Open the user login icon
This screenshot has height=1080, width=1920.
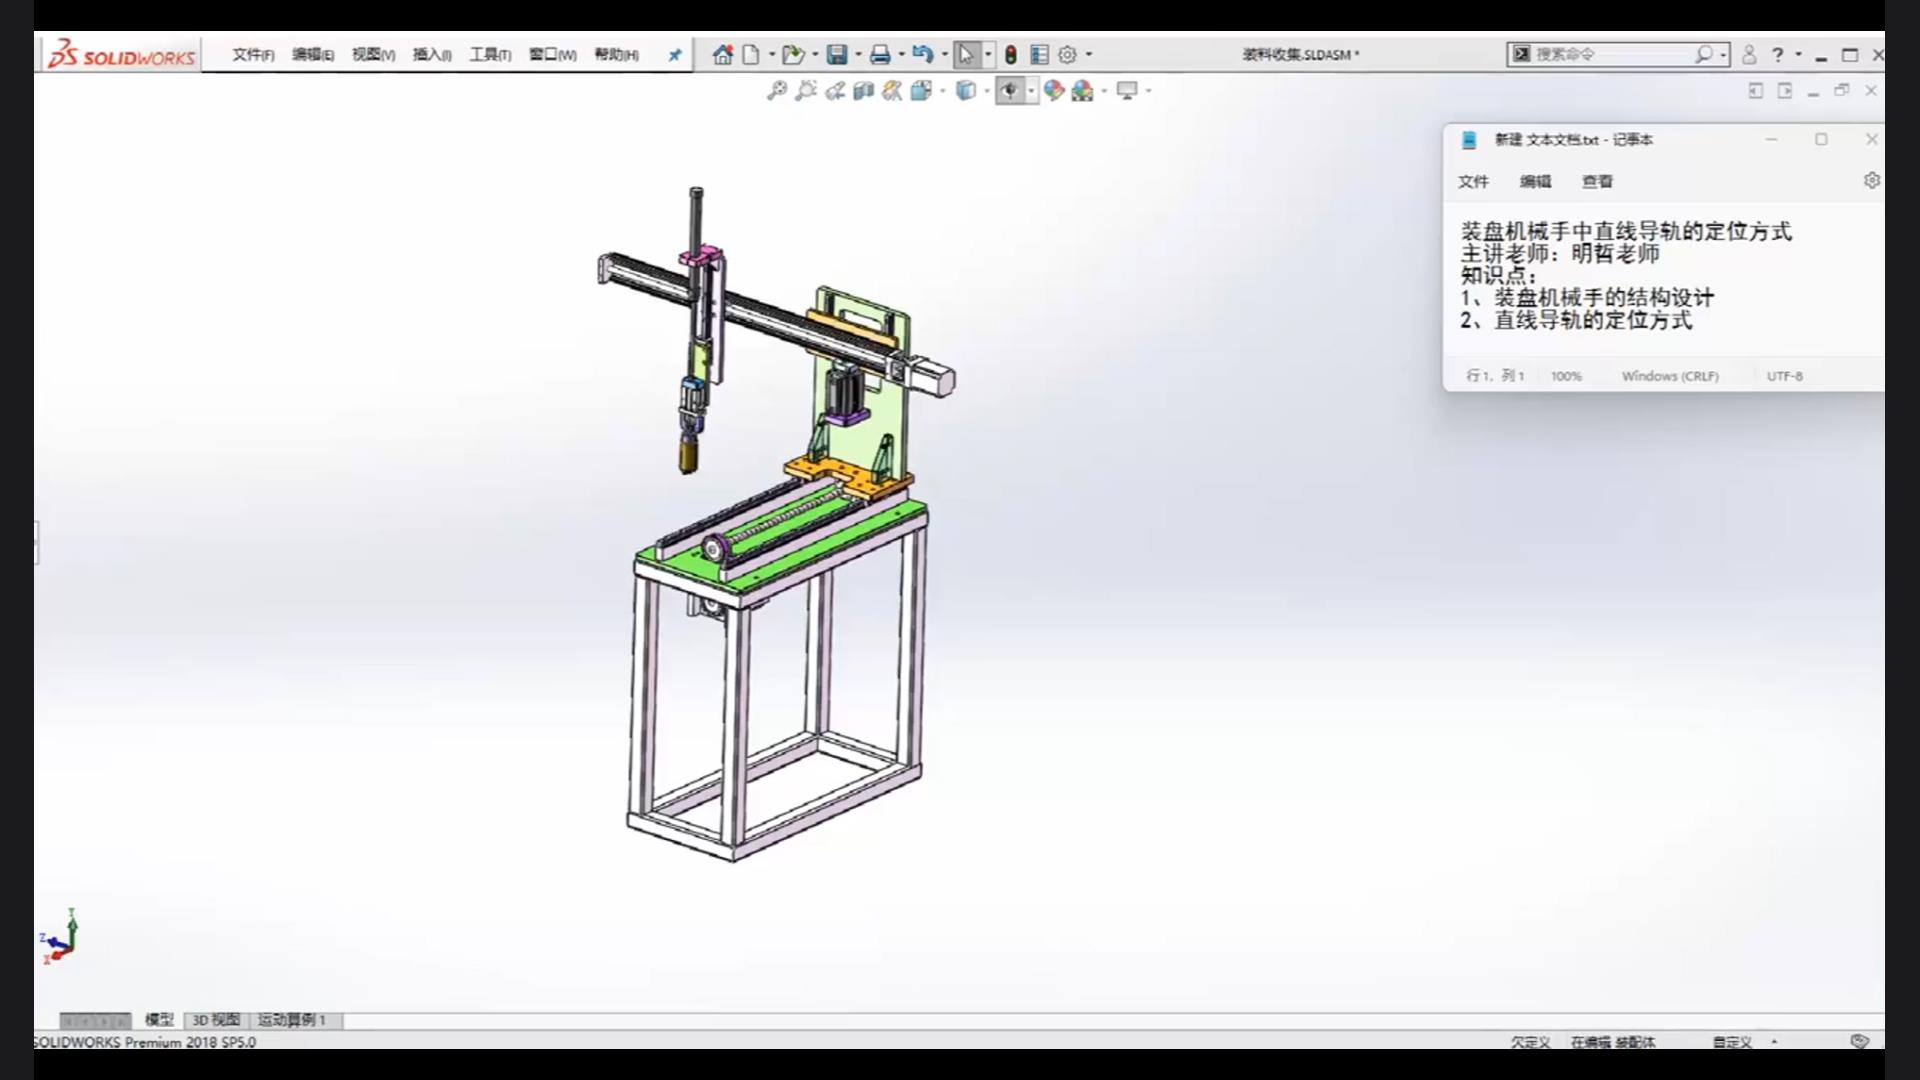tap(1749, 55)
